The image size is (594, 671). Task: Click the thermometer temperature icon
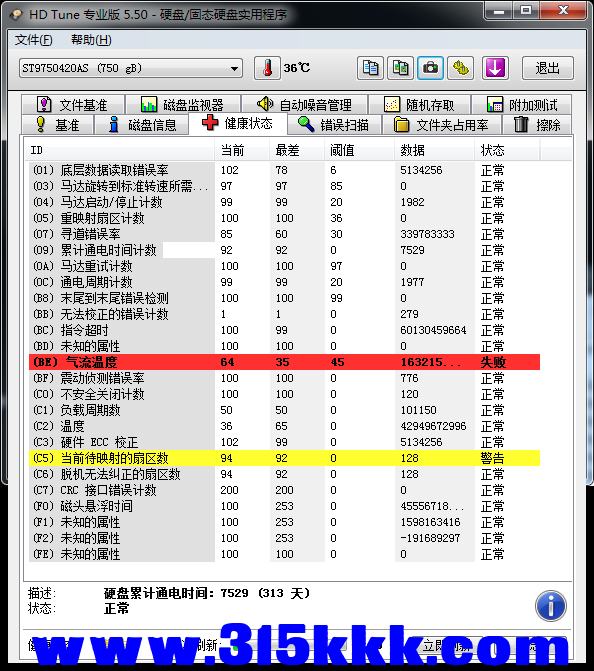[x=267, y=68]
